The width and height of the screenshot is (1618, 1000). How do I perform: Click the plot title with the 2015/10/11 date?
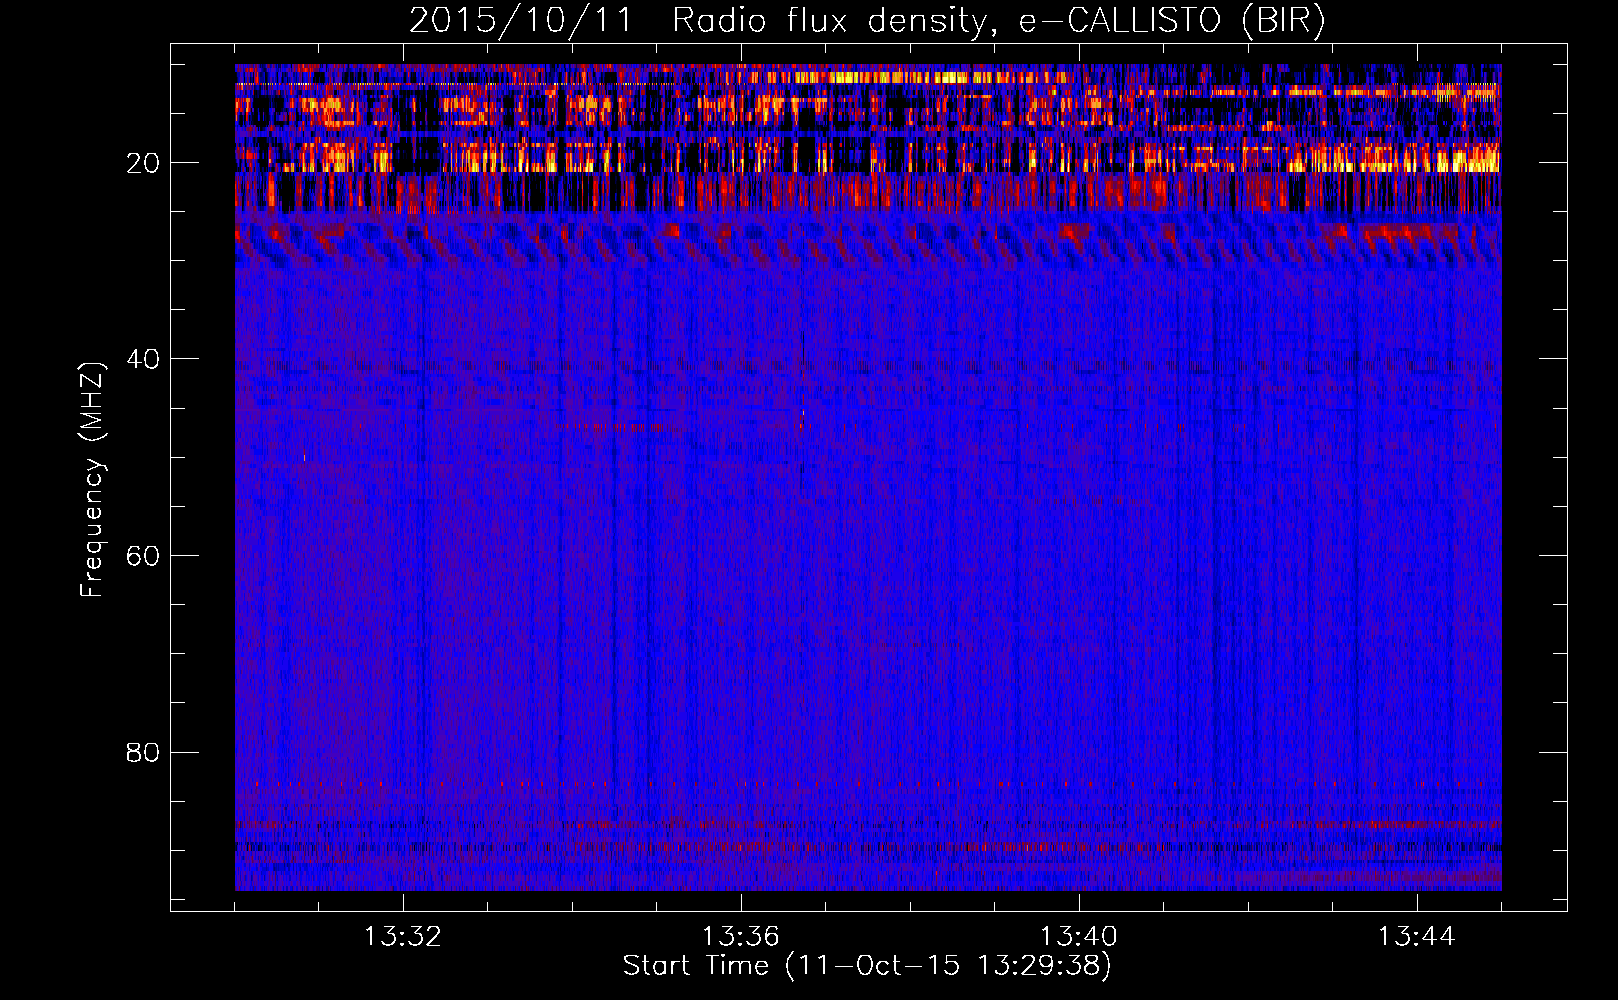(867, 21)
